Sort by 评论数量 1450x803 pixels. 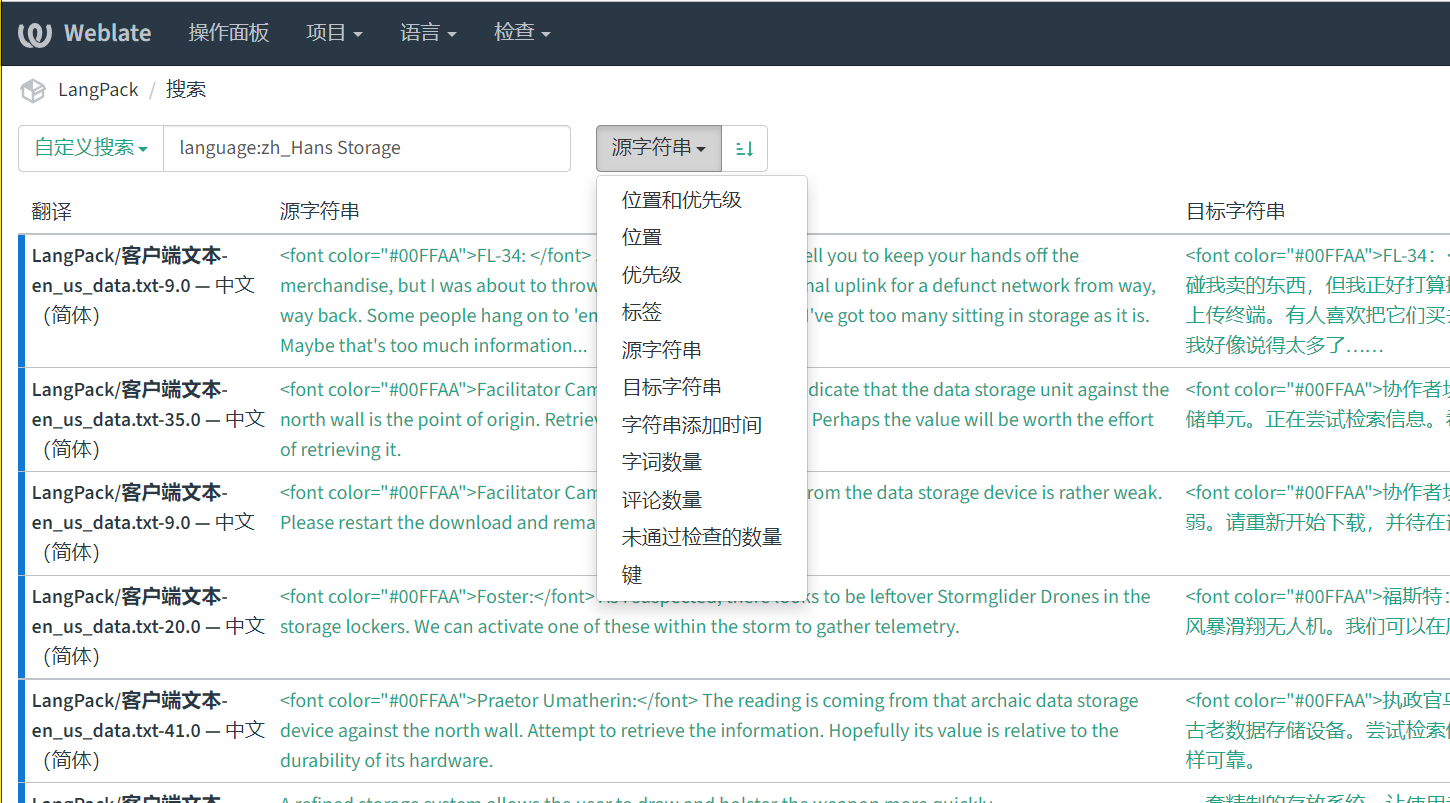click(x=701, y=500)
